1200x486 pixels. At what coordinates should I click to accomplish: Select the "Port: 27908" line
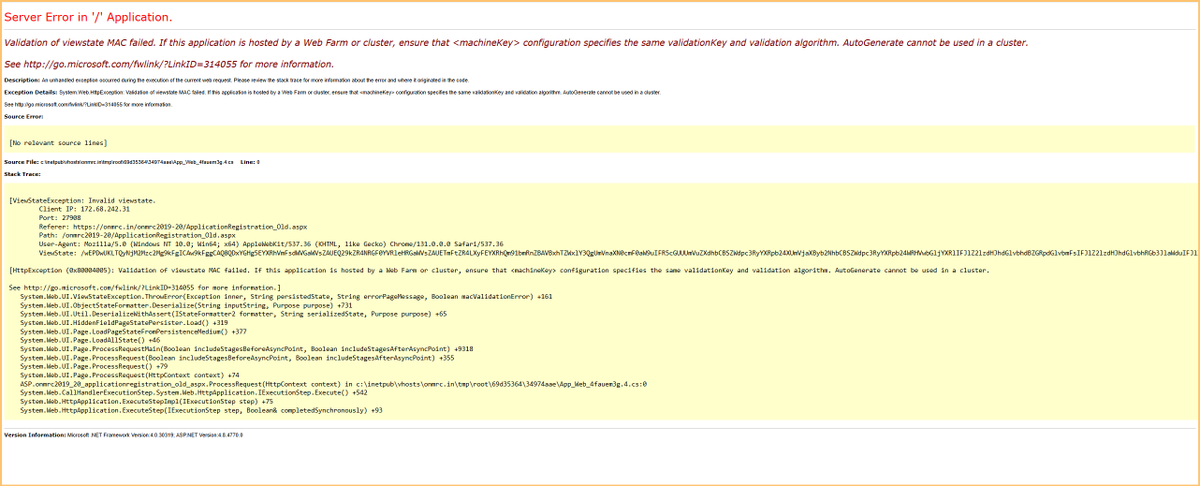tap(60, 217)
